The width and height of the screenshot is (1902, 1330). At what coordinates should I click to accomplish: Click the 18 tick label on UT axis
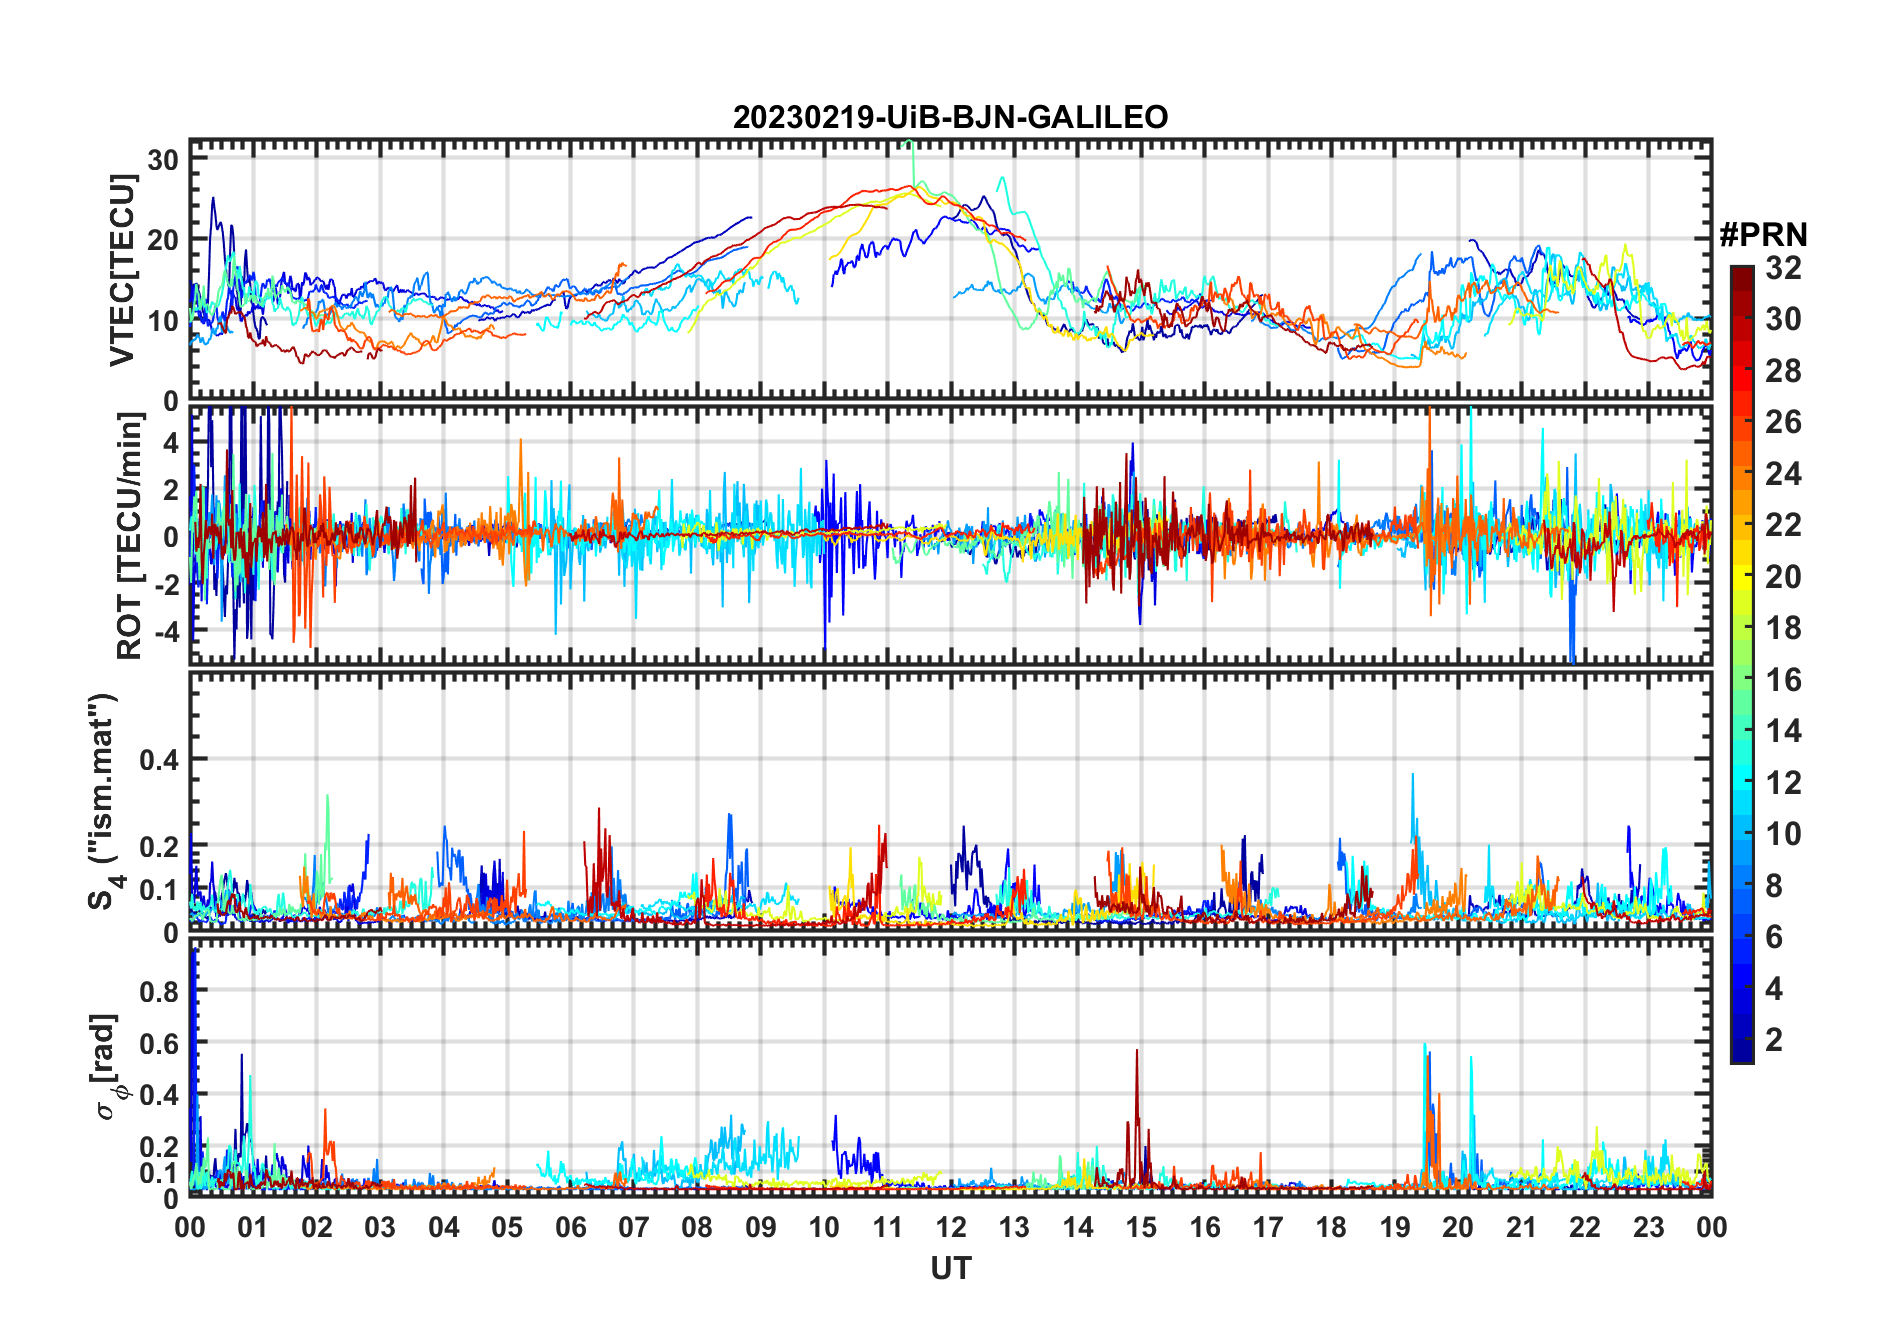(x=1331, y=1227)
